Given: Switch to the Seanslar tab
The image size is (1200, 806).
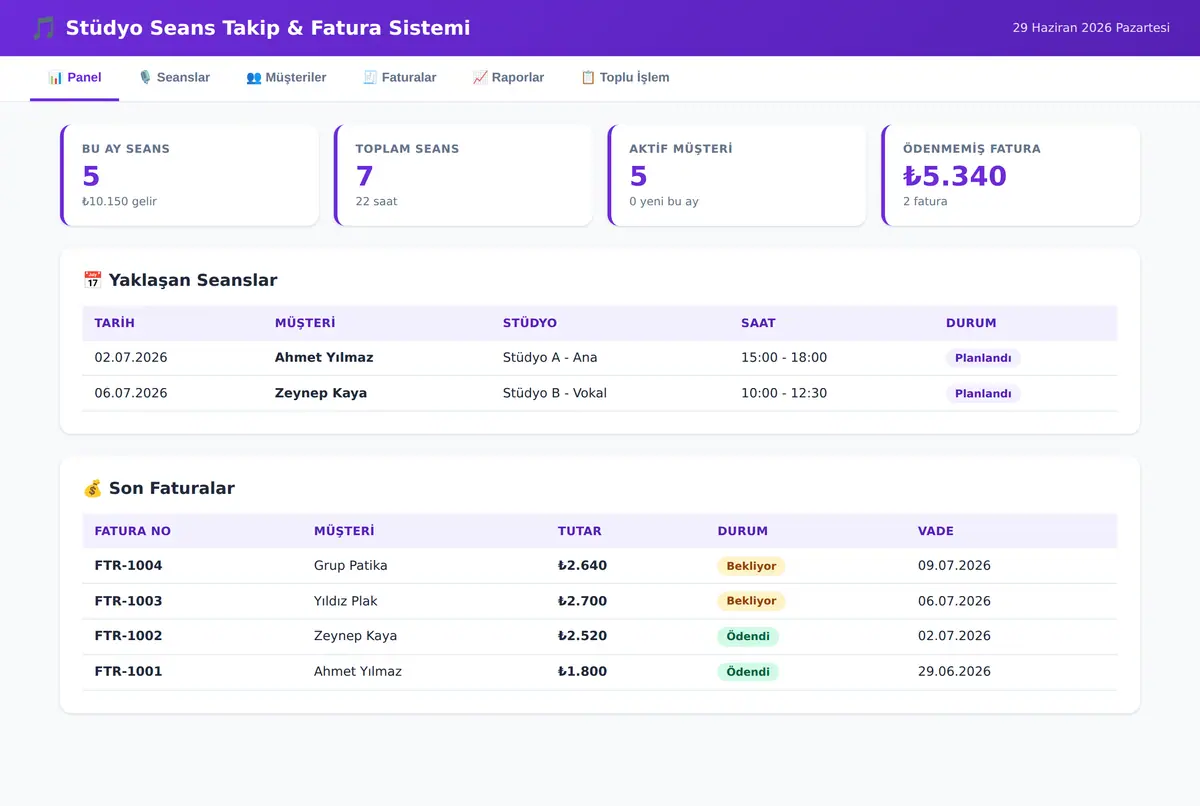Looking at the screenshot, I should (x=173, y=78).
